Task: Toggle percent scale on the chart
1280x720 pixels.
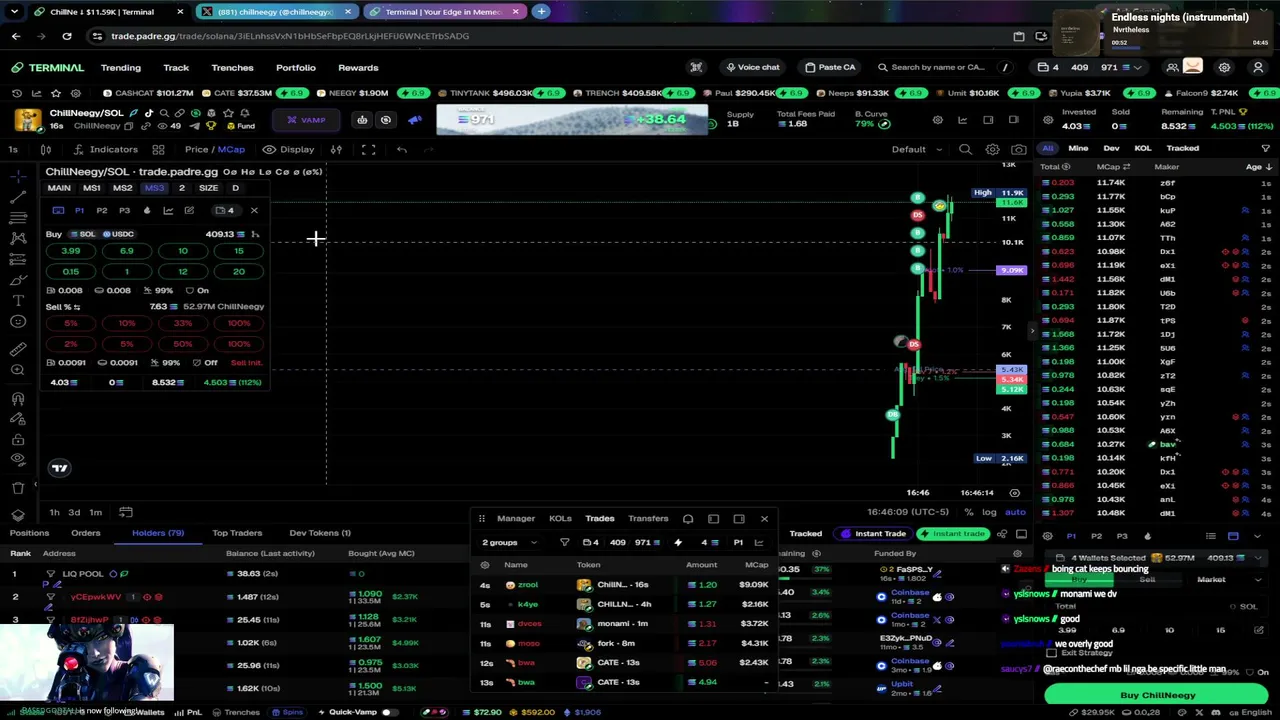Action: click(968, 512)
